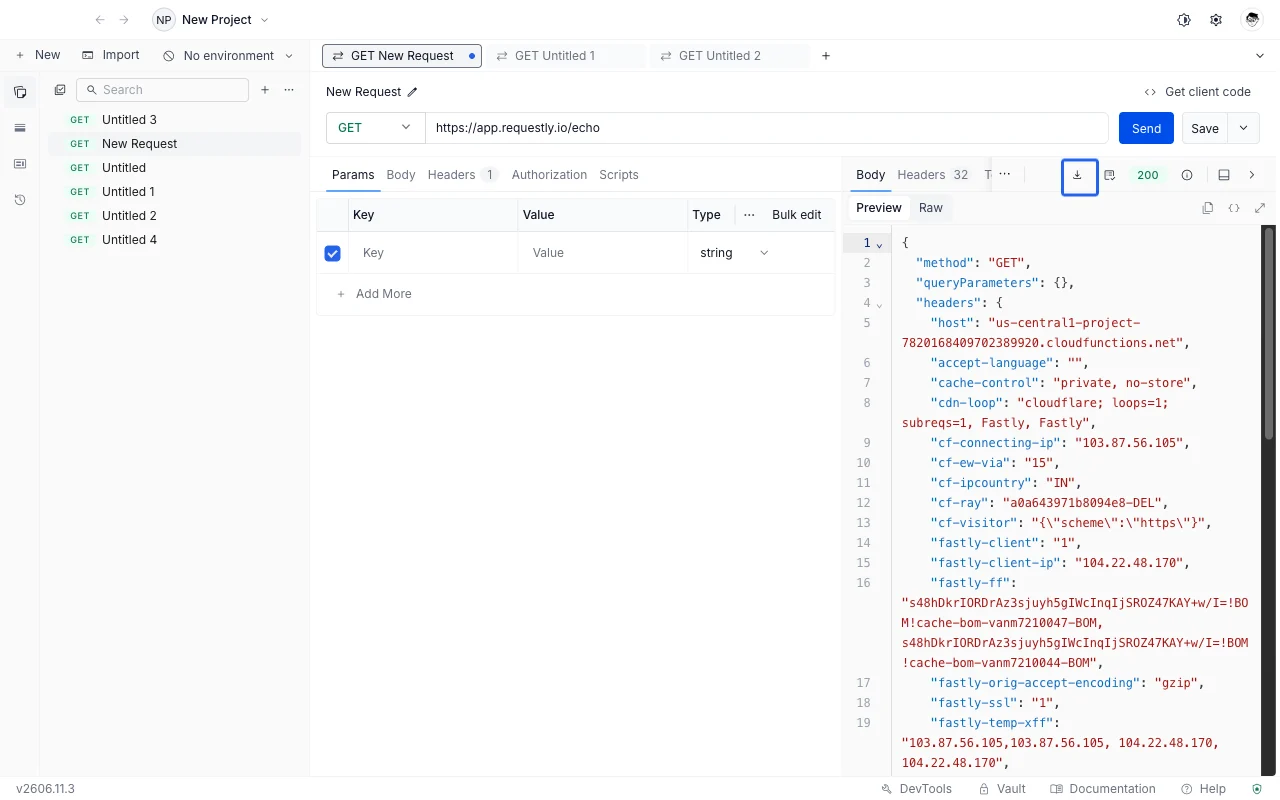This screenshot has width=1280, height=800.
Task: Open the History sidebar icon
Action: click(x=20, y=200)
